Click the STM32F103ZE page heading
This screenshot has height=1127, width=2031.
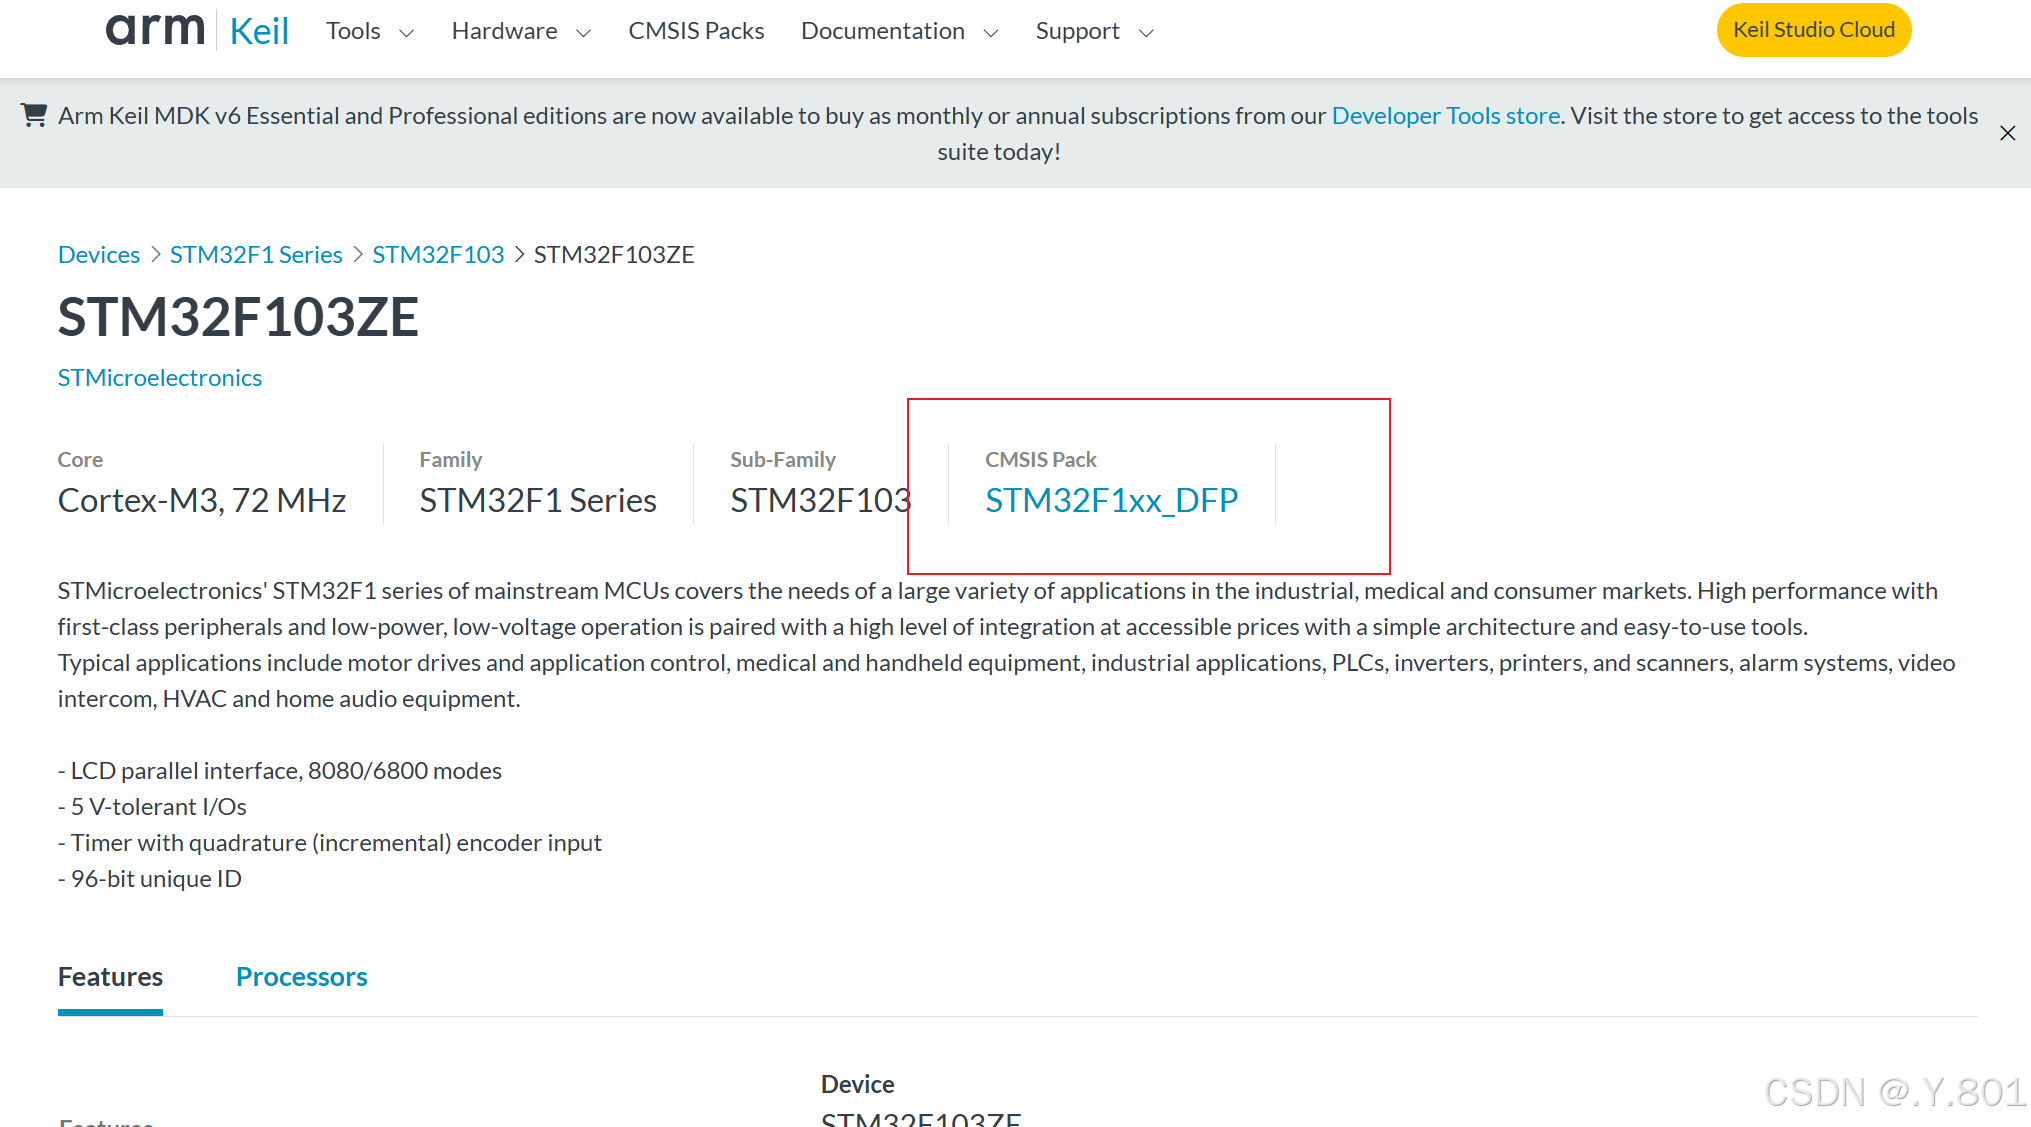[238, 317]
